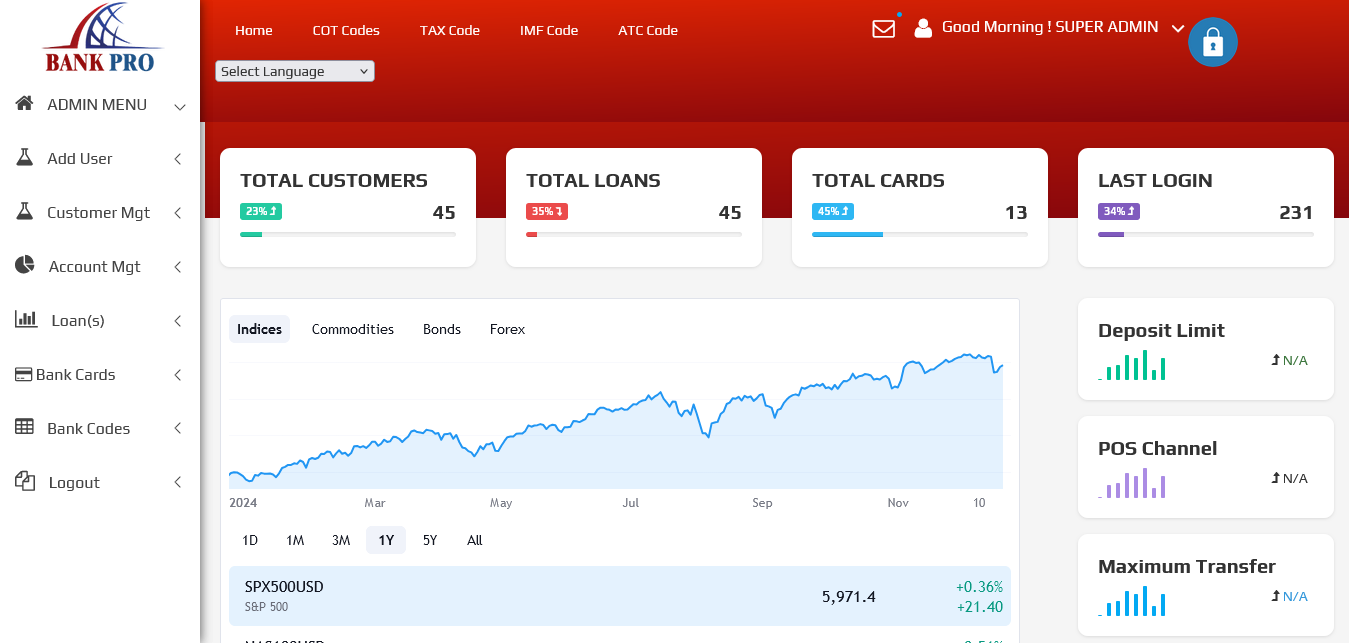Click the blue lock icon button

pyautogui.click(x=1212, y=43)
